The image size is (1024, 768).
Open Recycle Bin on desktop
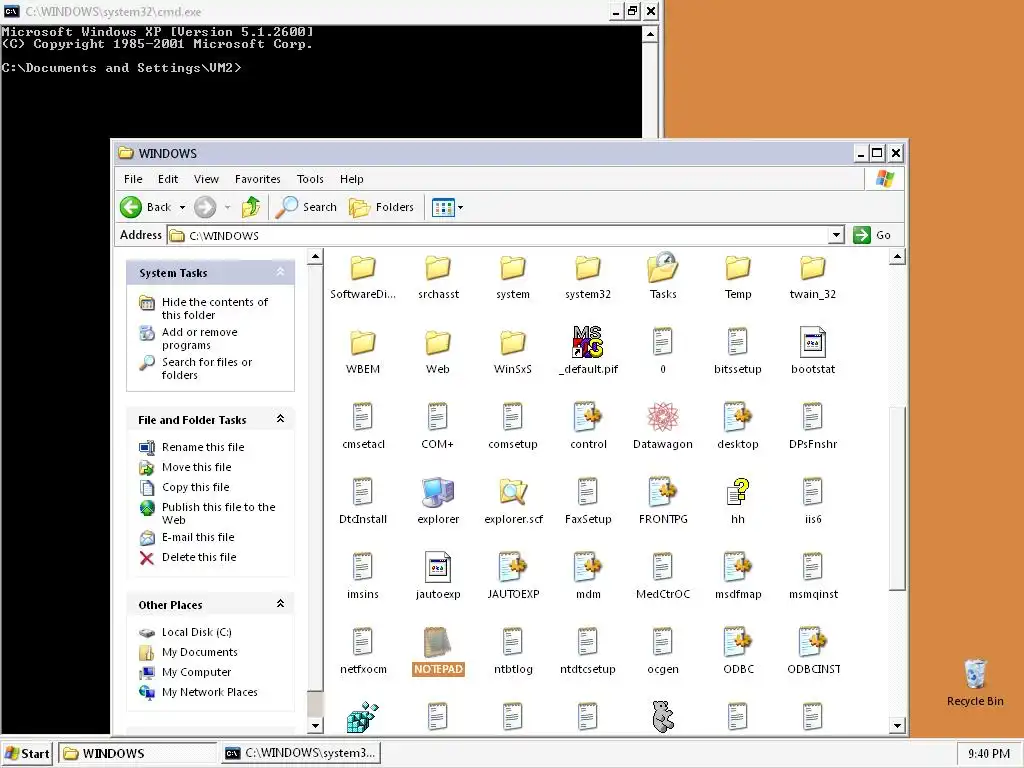pos(975,675)
